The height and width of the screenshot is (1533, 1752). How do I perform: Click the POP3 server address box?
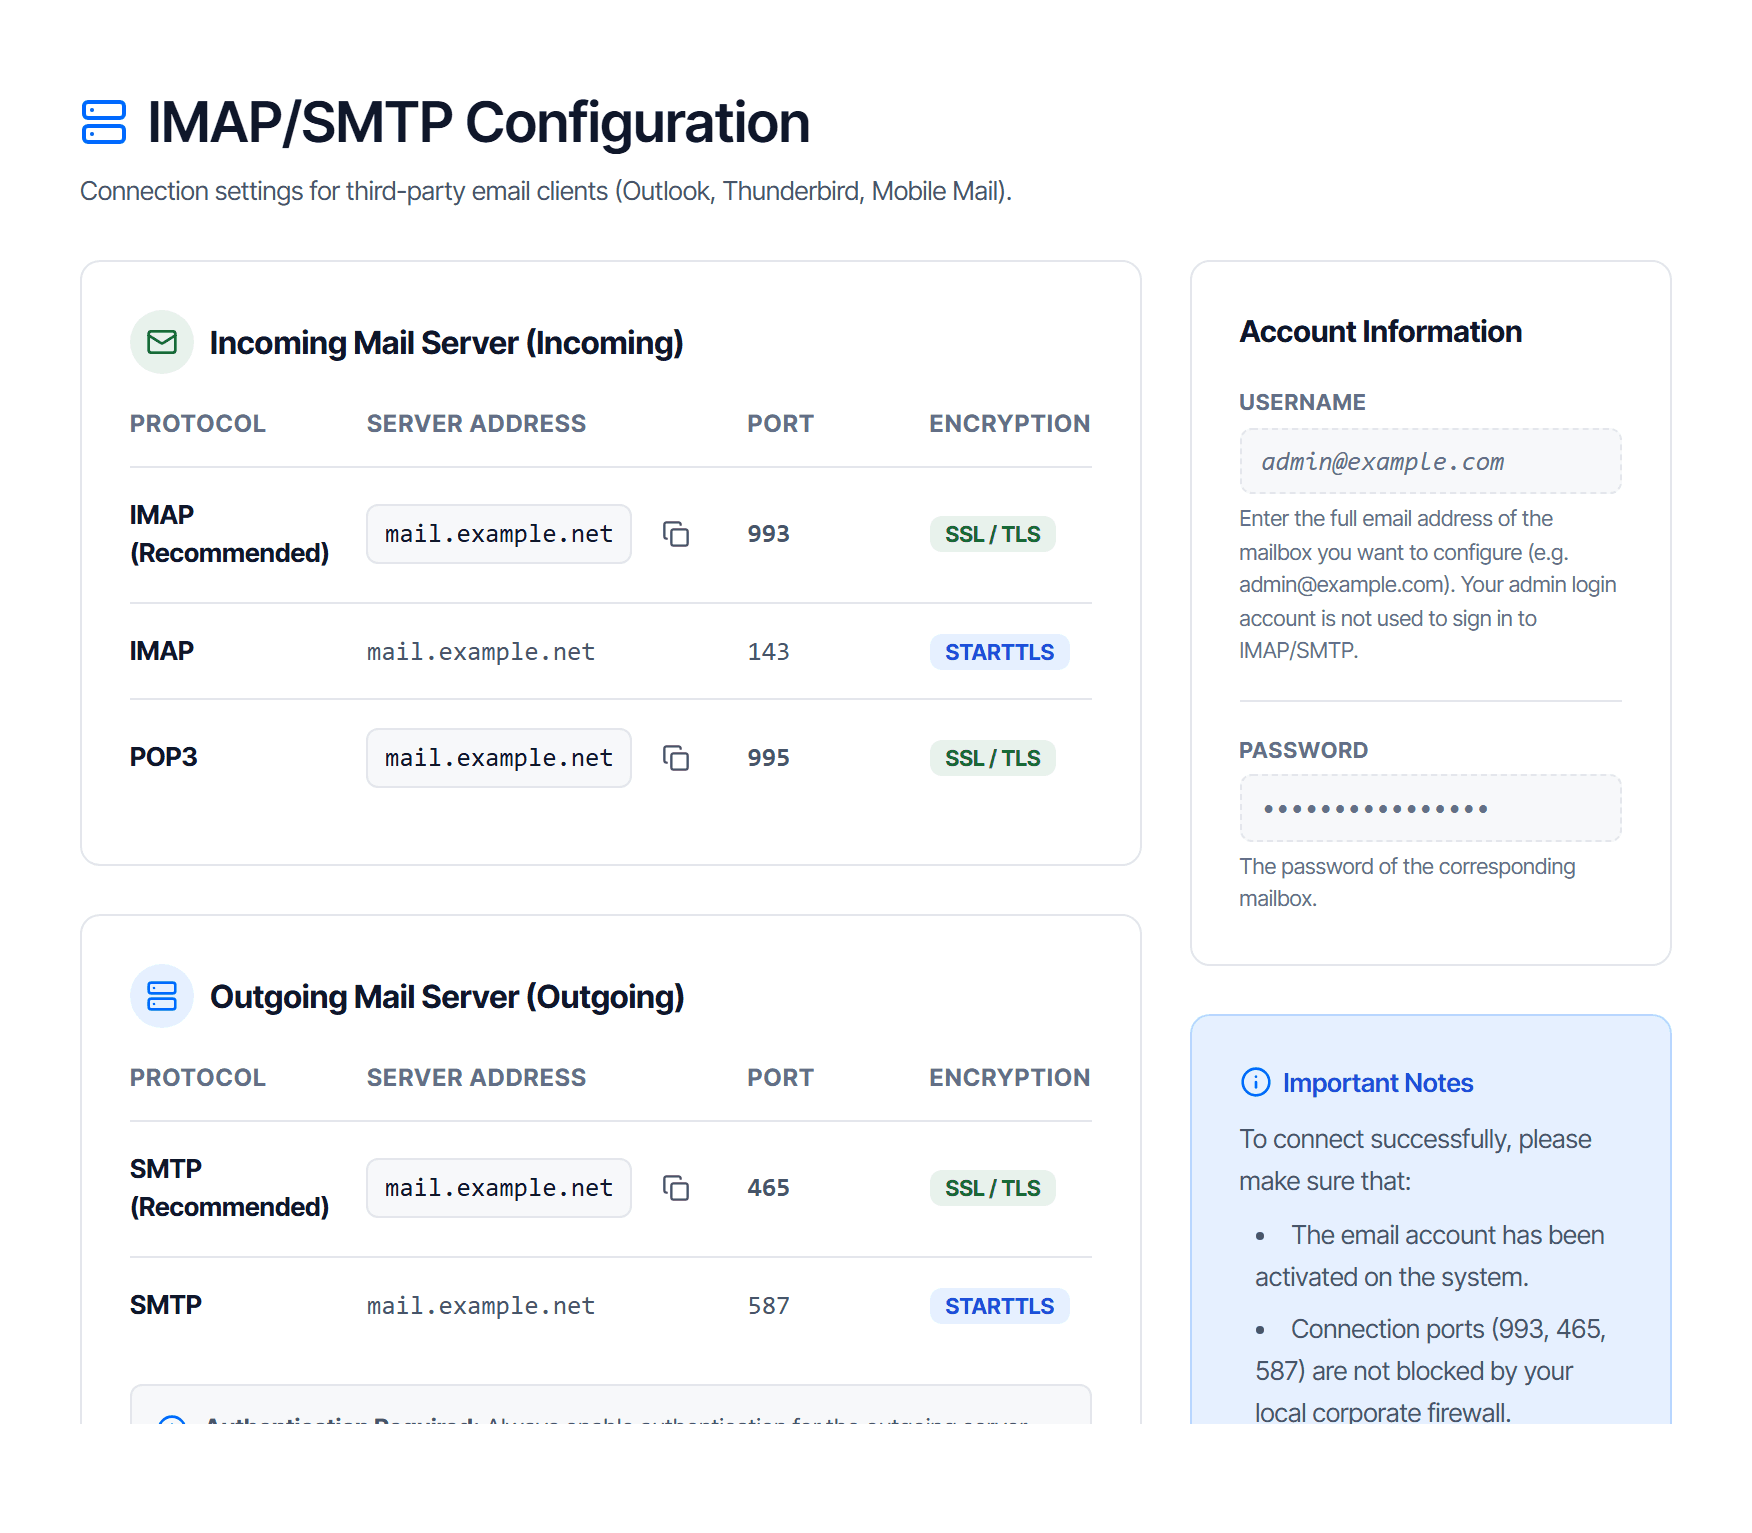pyautogui.click(x=499, y=758)
